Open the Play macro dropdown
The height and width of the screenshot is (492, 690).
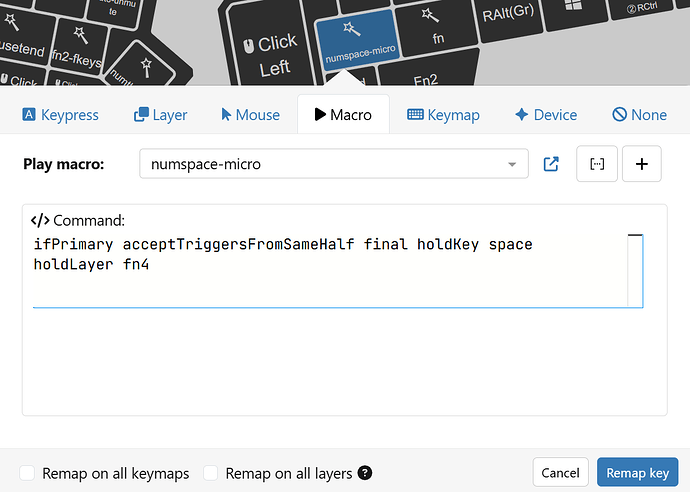coord(334,164)
